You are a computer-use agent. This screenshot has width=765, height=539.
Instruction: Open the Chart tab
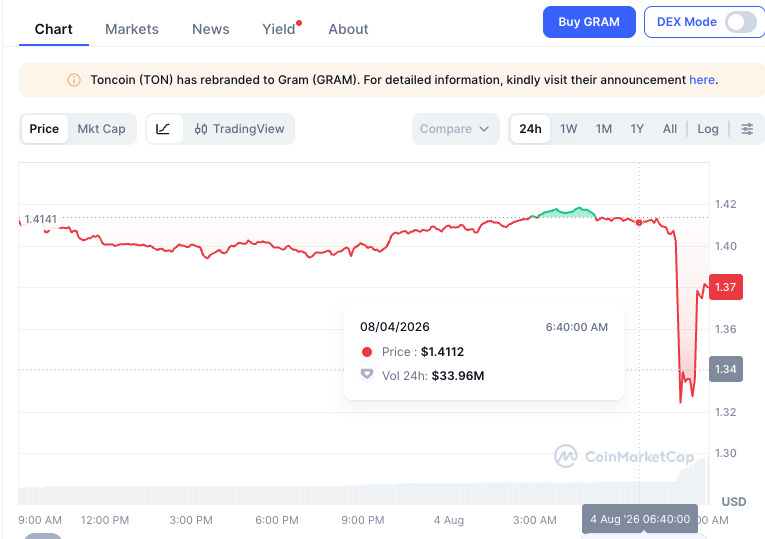click(x=54, y=29)
